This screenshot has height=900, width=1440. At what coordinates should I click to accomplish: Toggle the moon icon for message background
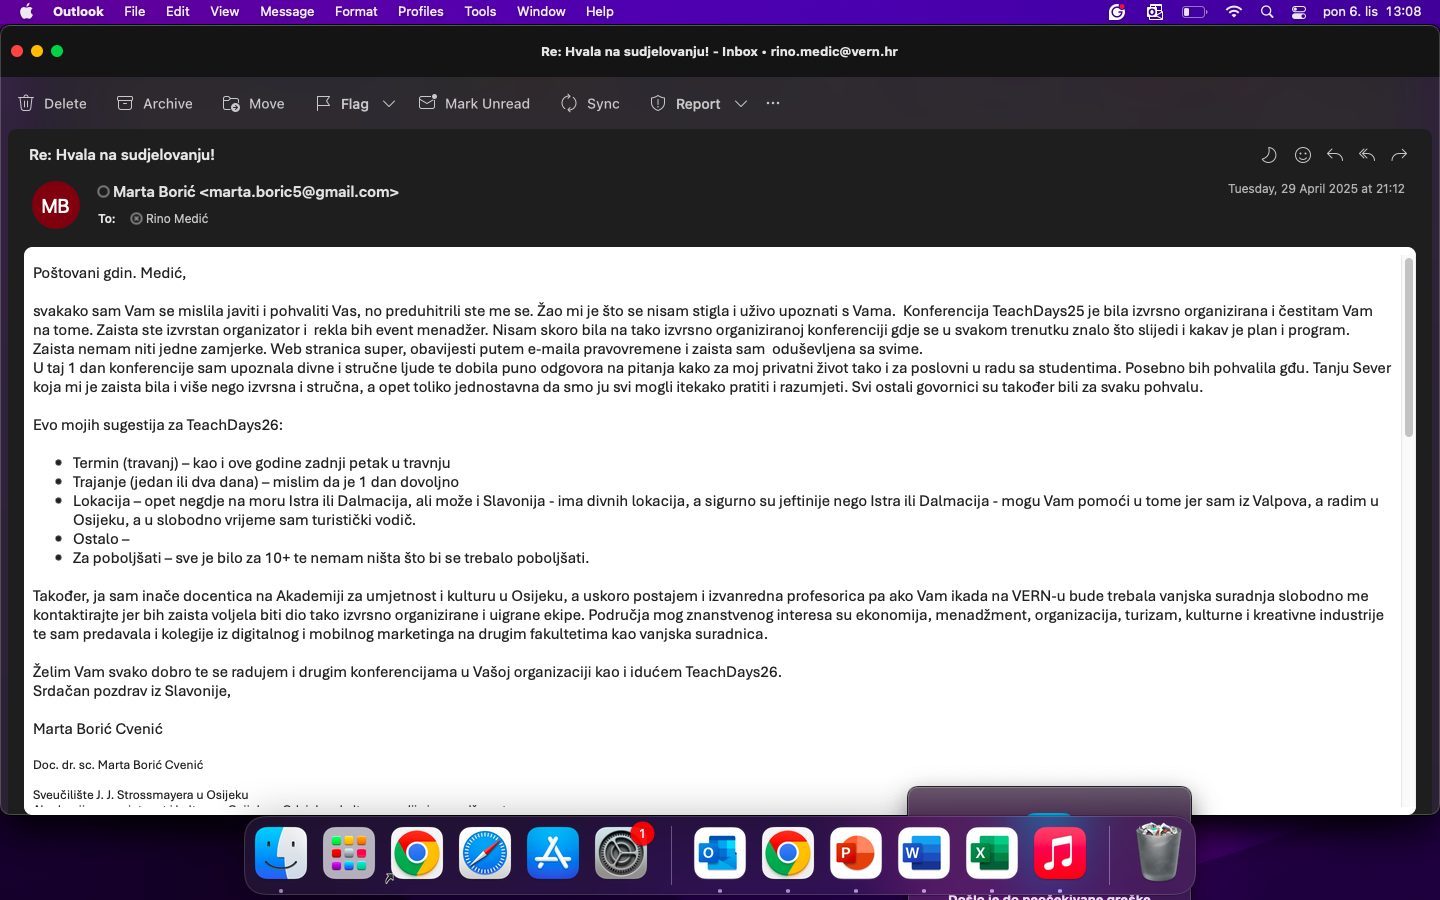pos(1269,155)
